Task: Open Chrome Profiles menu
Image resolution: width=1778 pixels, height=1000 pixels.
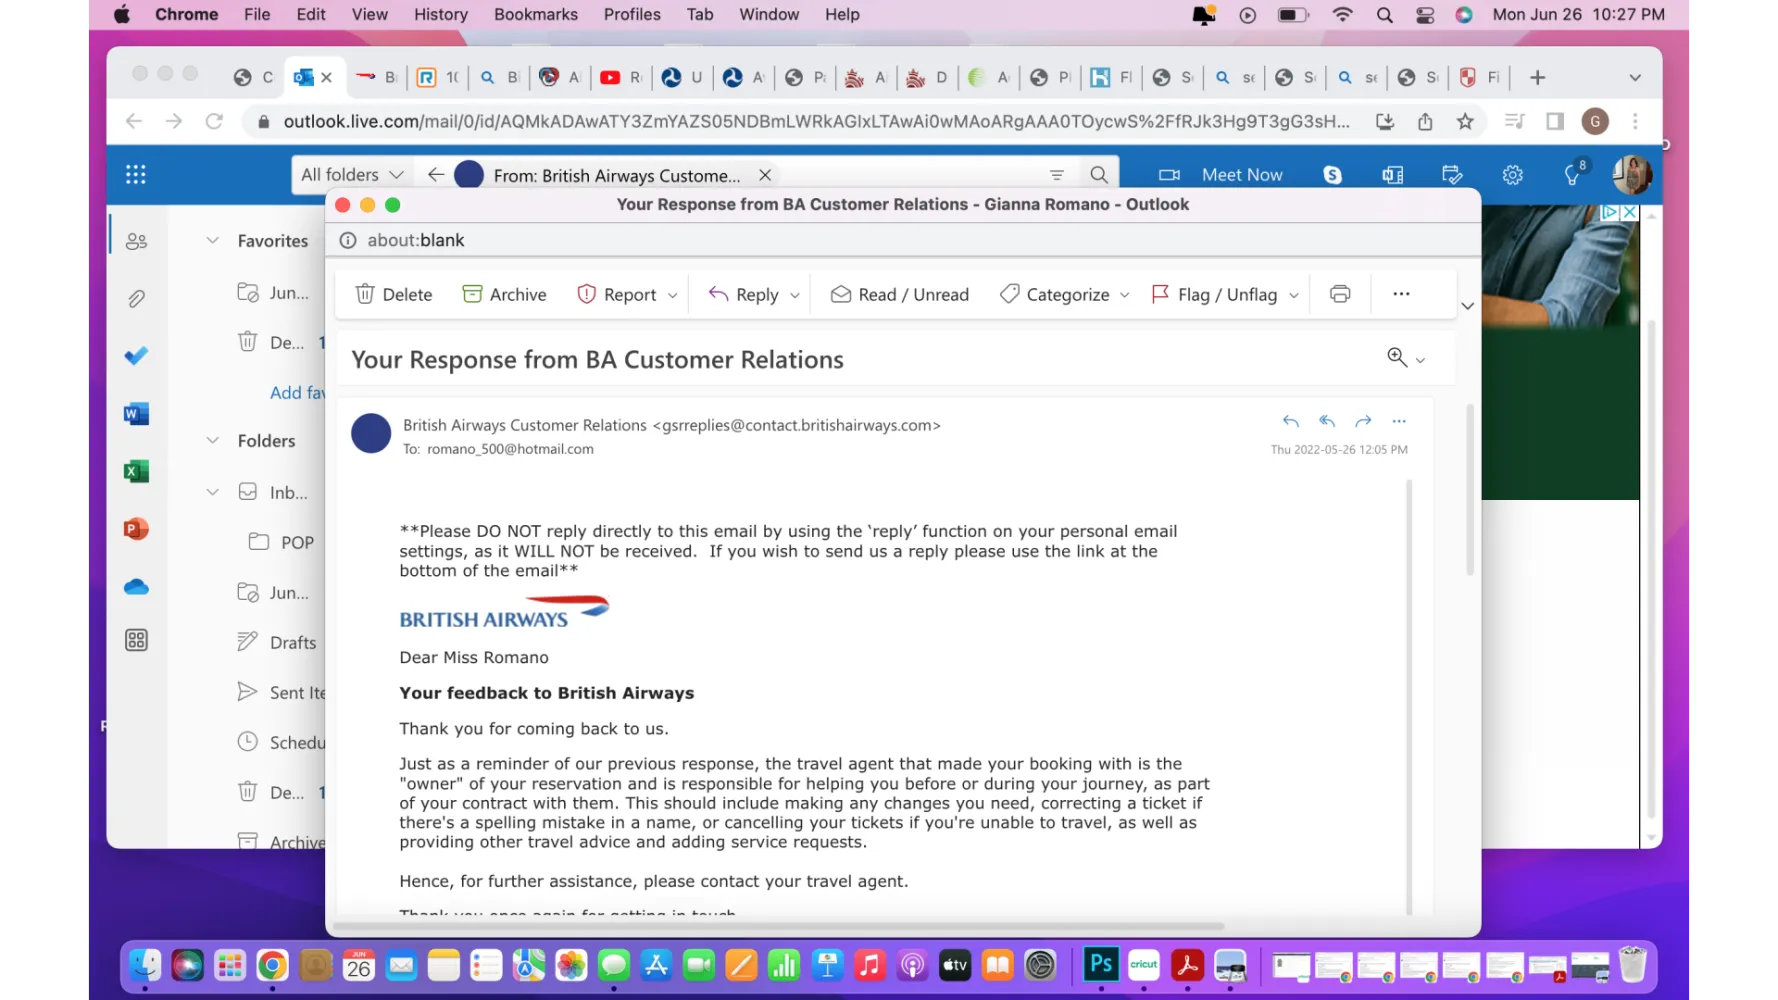Action: (632, 14)
